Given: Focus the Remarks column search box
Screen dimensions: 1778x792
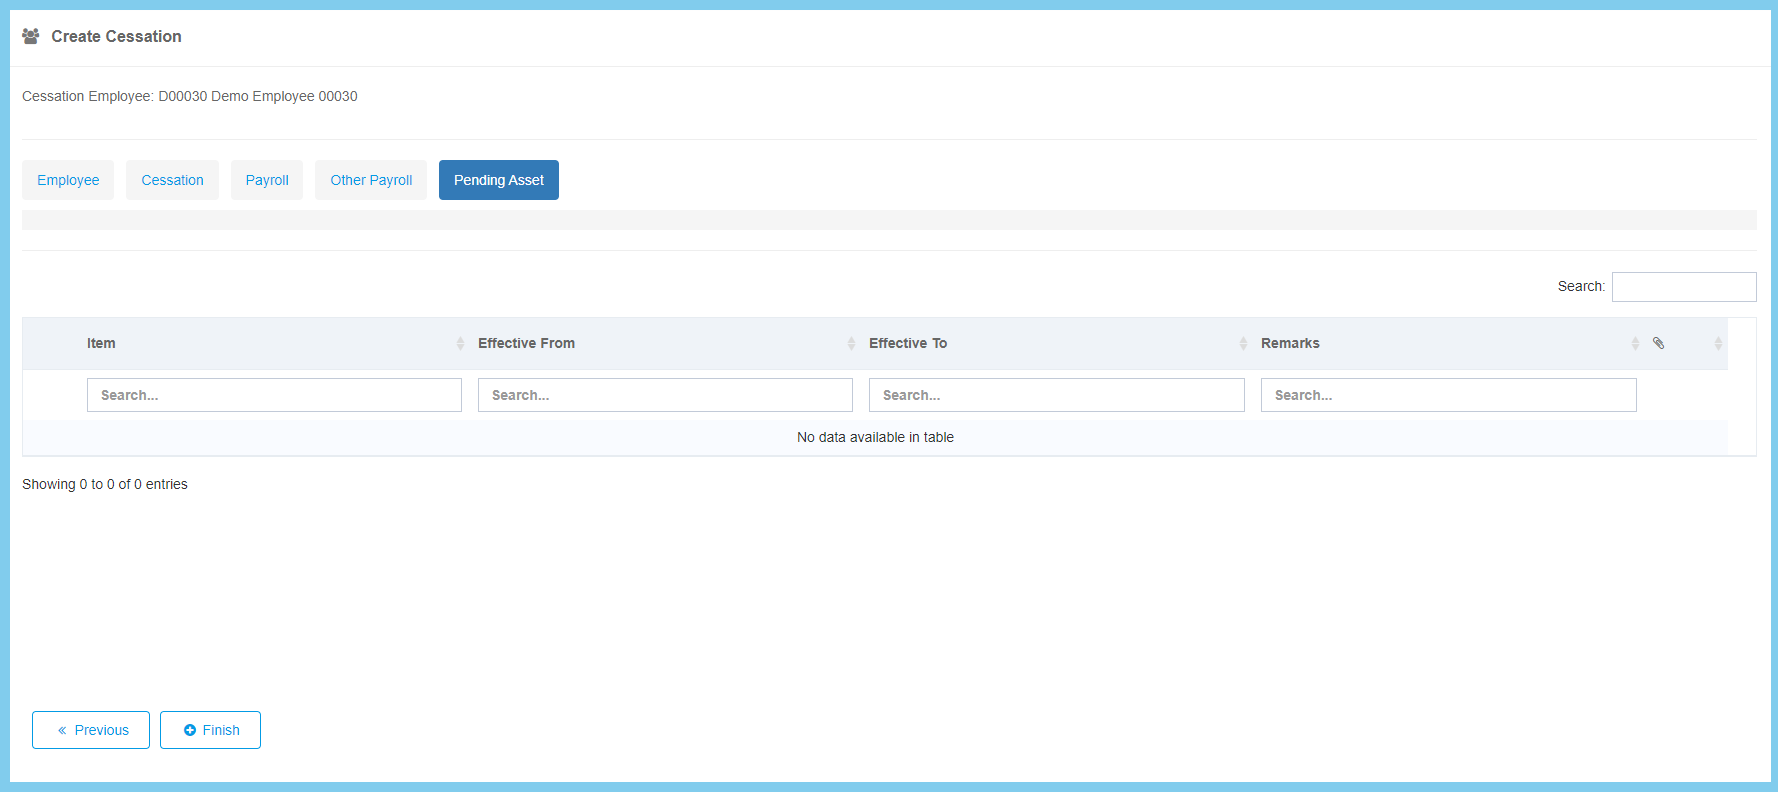Looking at the screenshot, I should pos(1448,395).
